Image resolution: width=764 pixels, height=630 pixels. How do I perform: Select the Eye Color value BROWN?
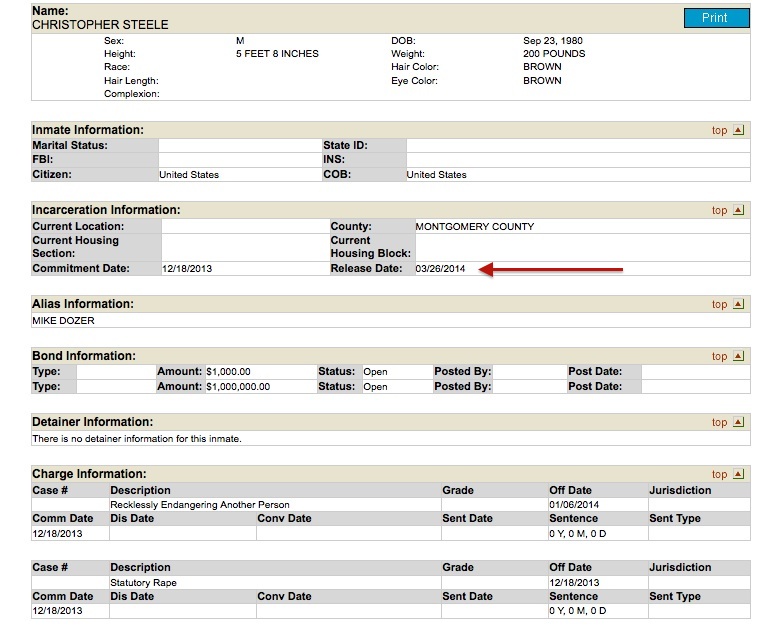point(542,80)
